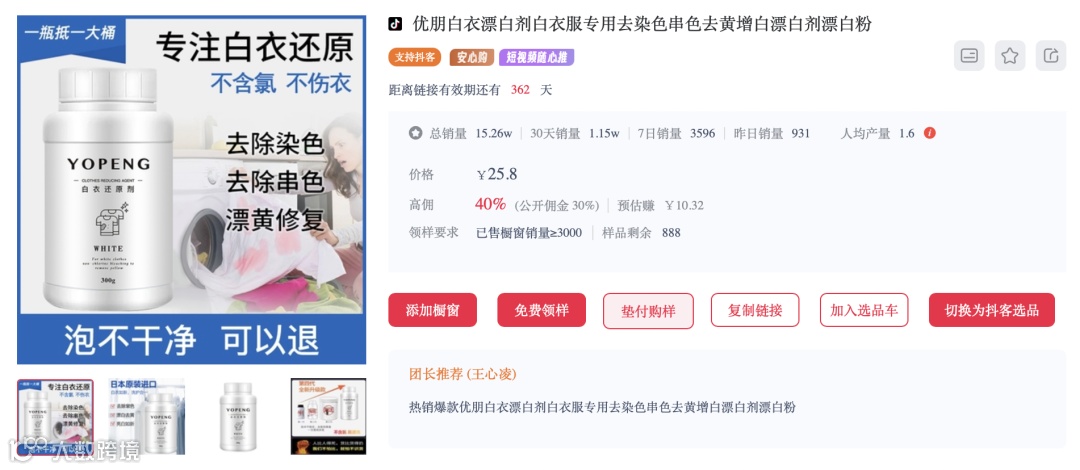
Task: Click the TikTok logo before product title
Action: [x=395, y=24]
